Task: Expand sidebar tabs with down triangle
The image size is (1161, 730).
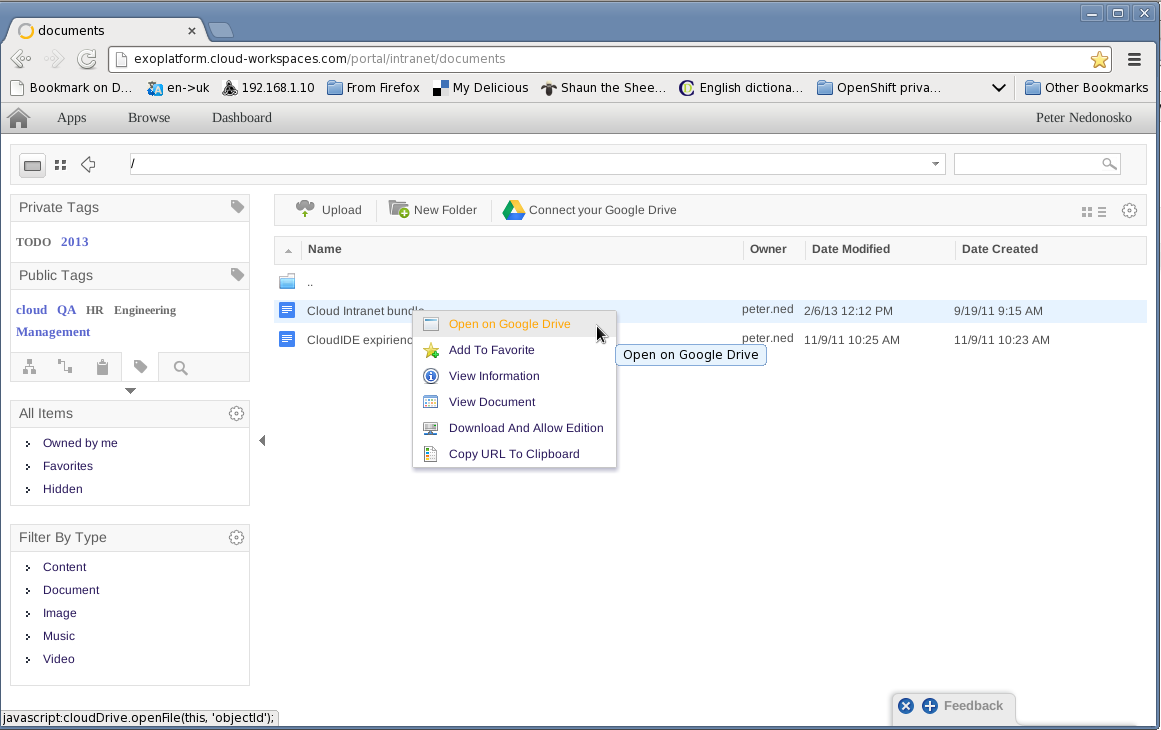Action: click(x=130, y=390)
